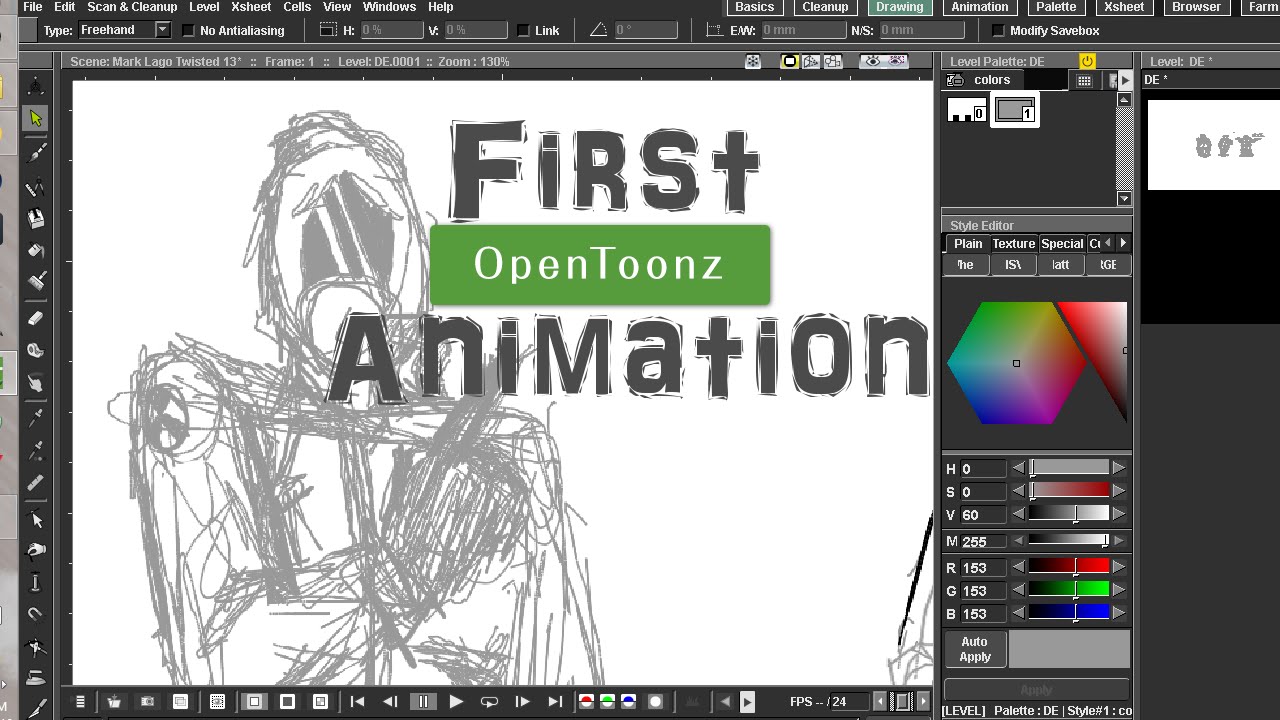Viewport: 1280px width, 720px height.
Task: Select the Pump tool
Action: pyautogui.click(x=36, y=582)
